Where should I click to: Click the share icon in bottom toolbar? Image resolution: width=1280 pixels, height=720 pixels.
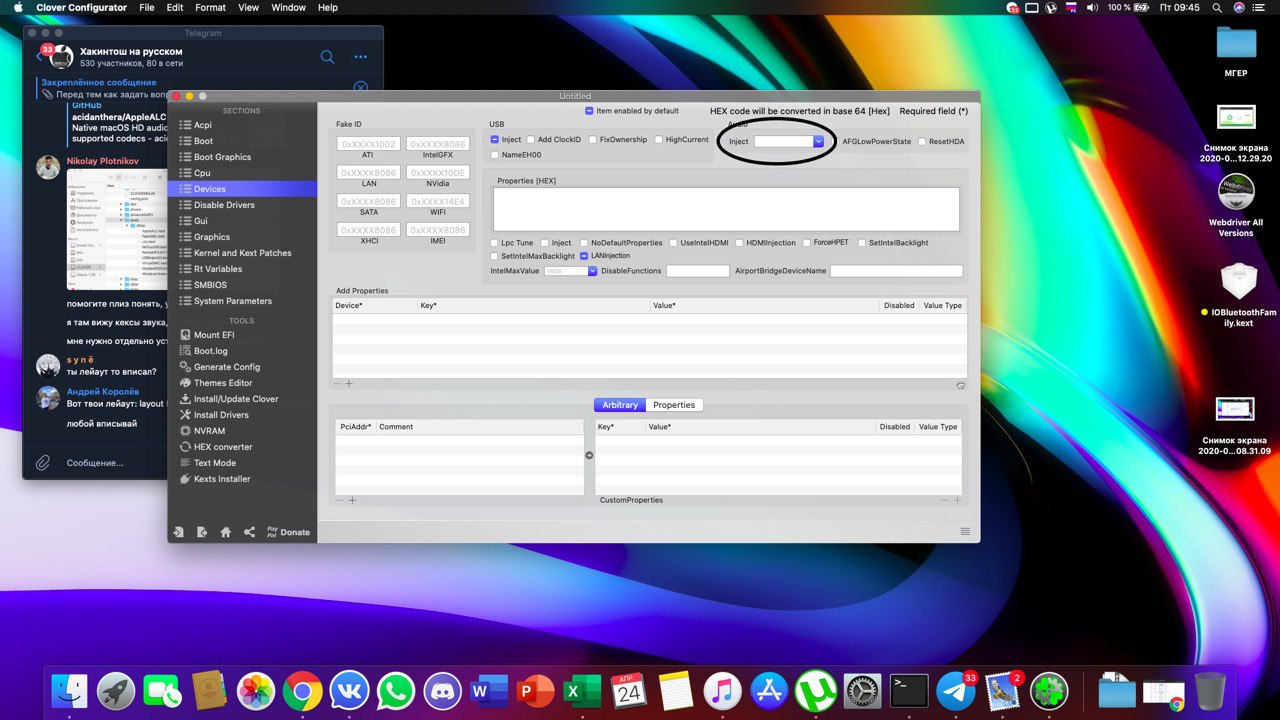[249, 532]
